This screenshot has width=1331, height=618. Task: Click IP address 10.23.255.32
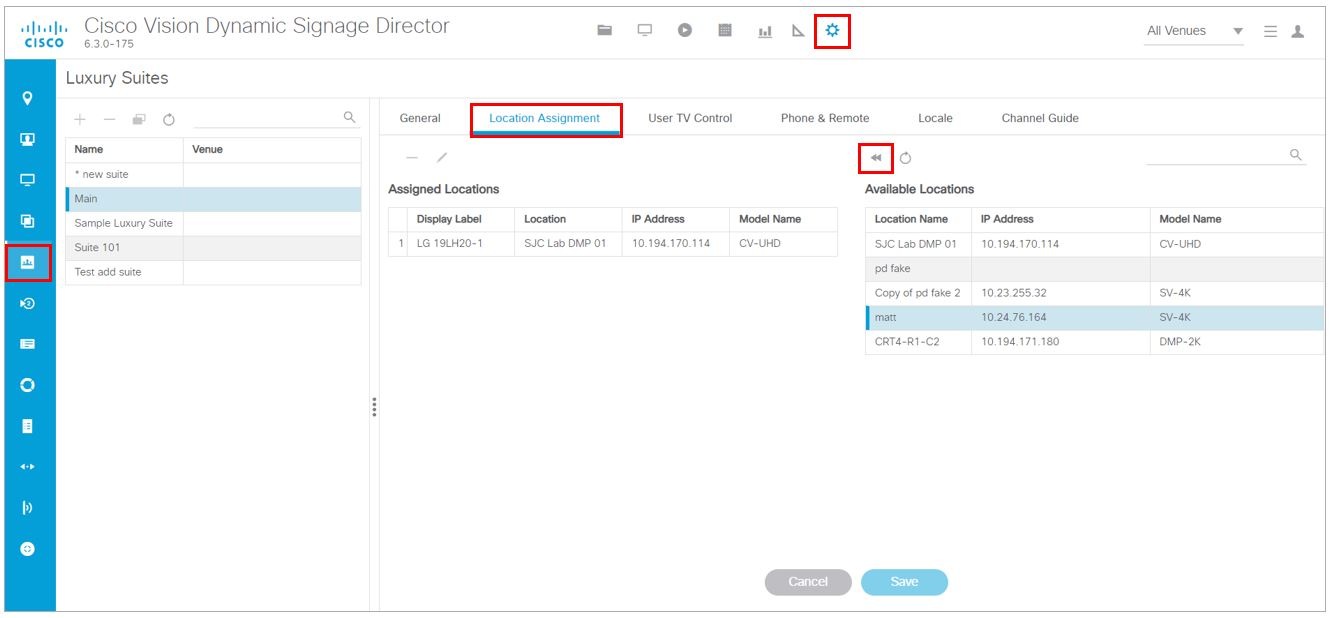[1014, 293]
